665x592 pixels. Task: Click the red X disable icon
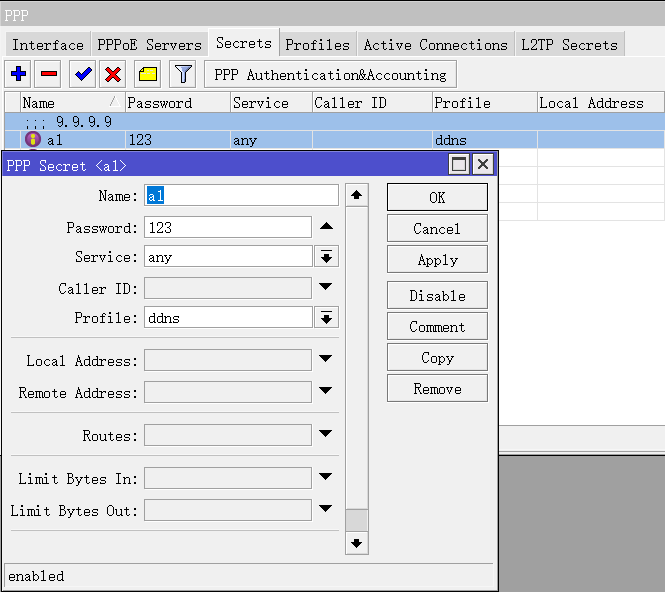click(x=114, y=74)
